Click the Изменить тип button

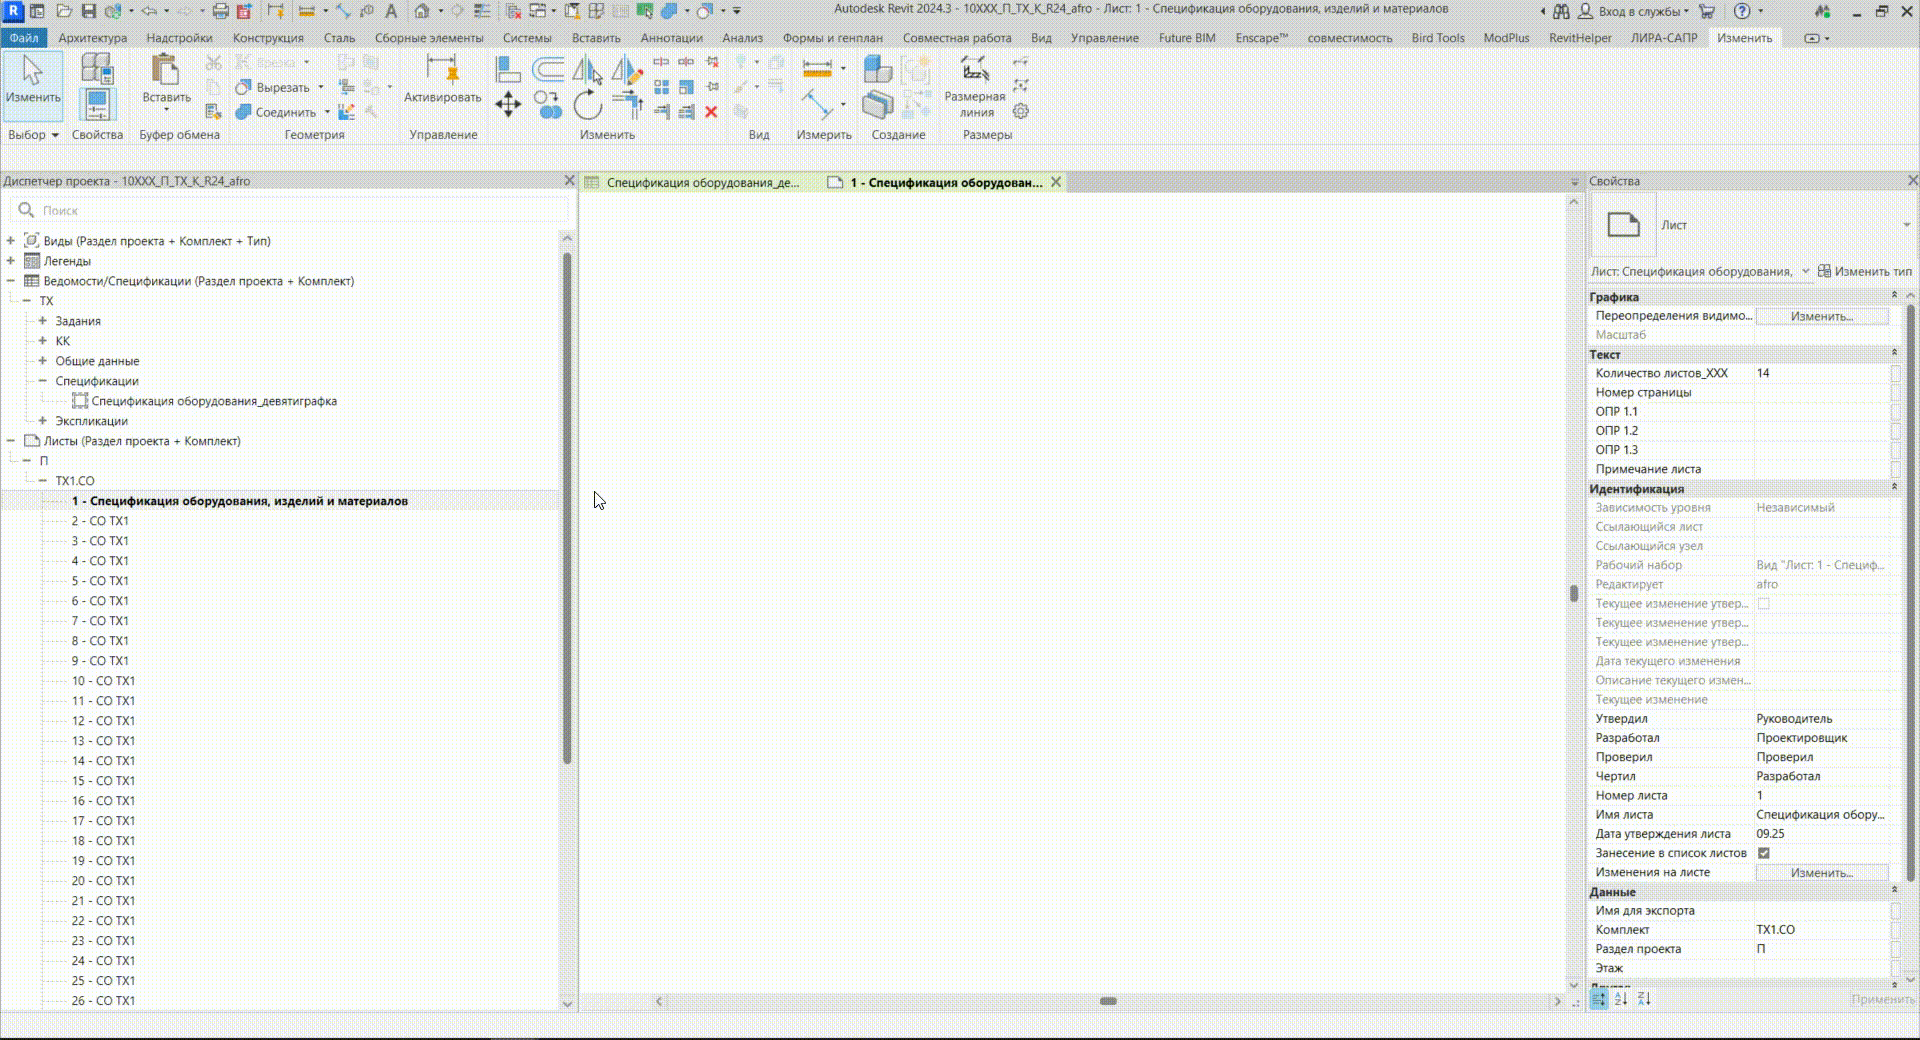[x=1864, y=271]
